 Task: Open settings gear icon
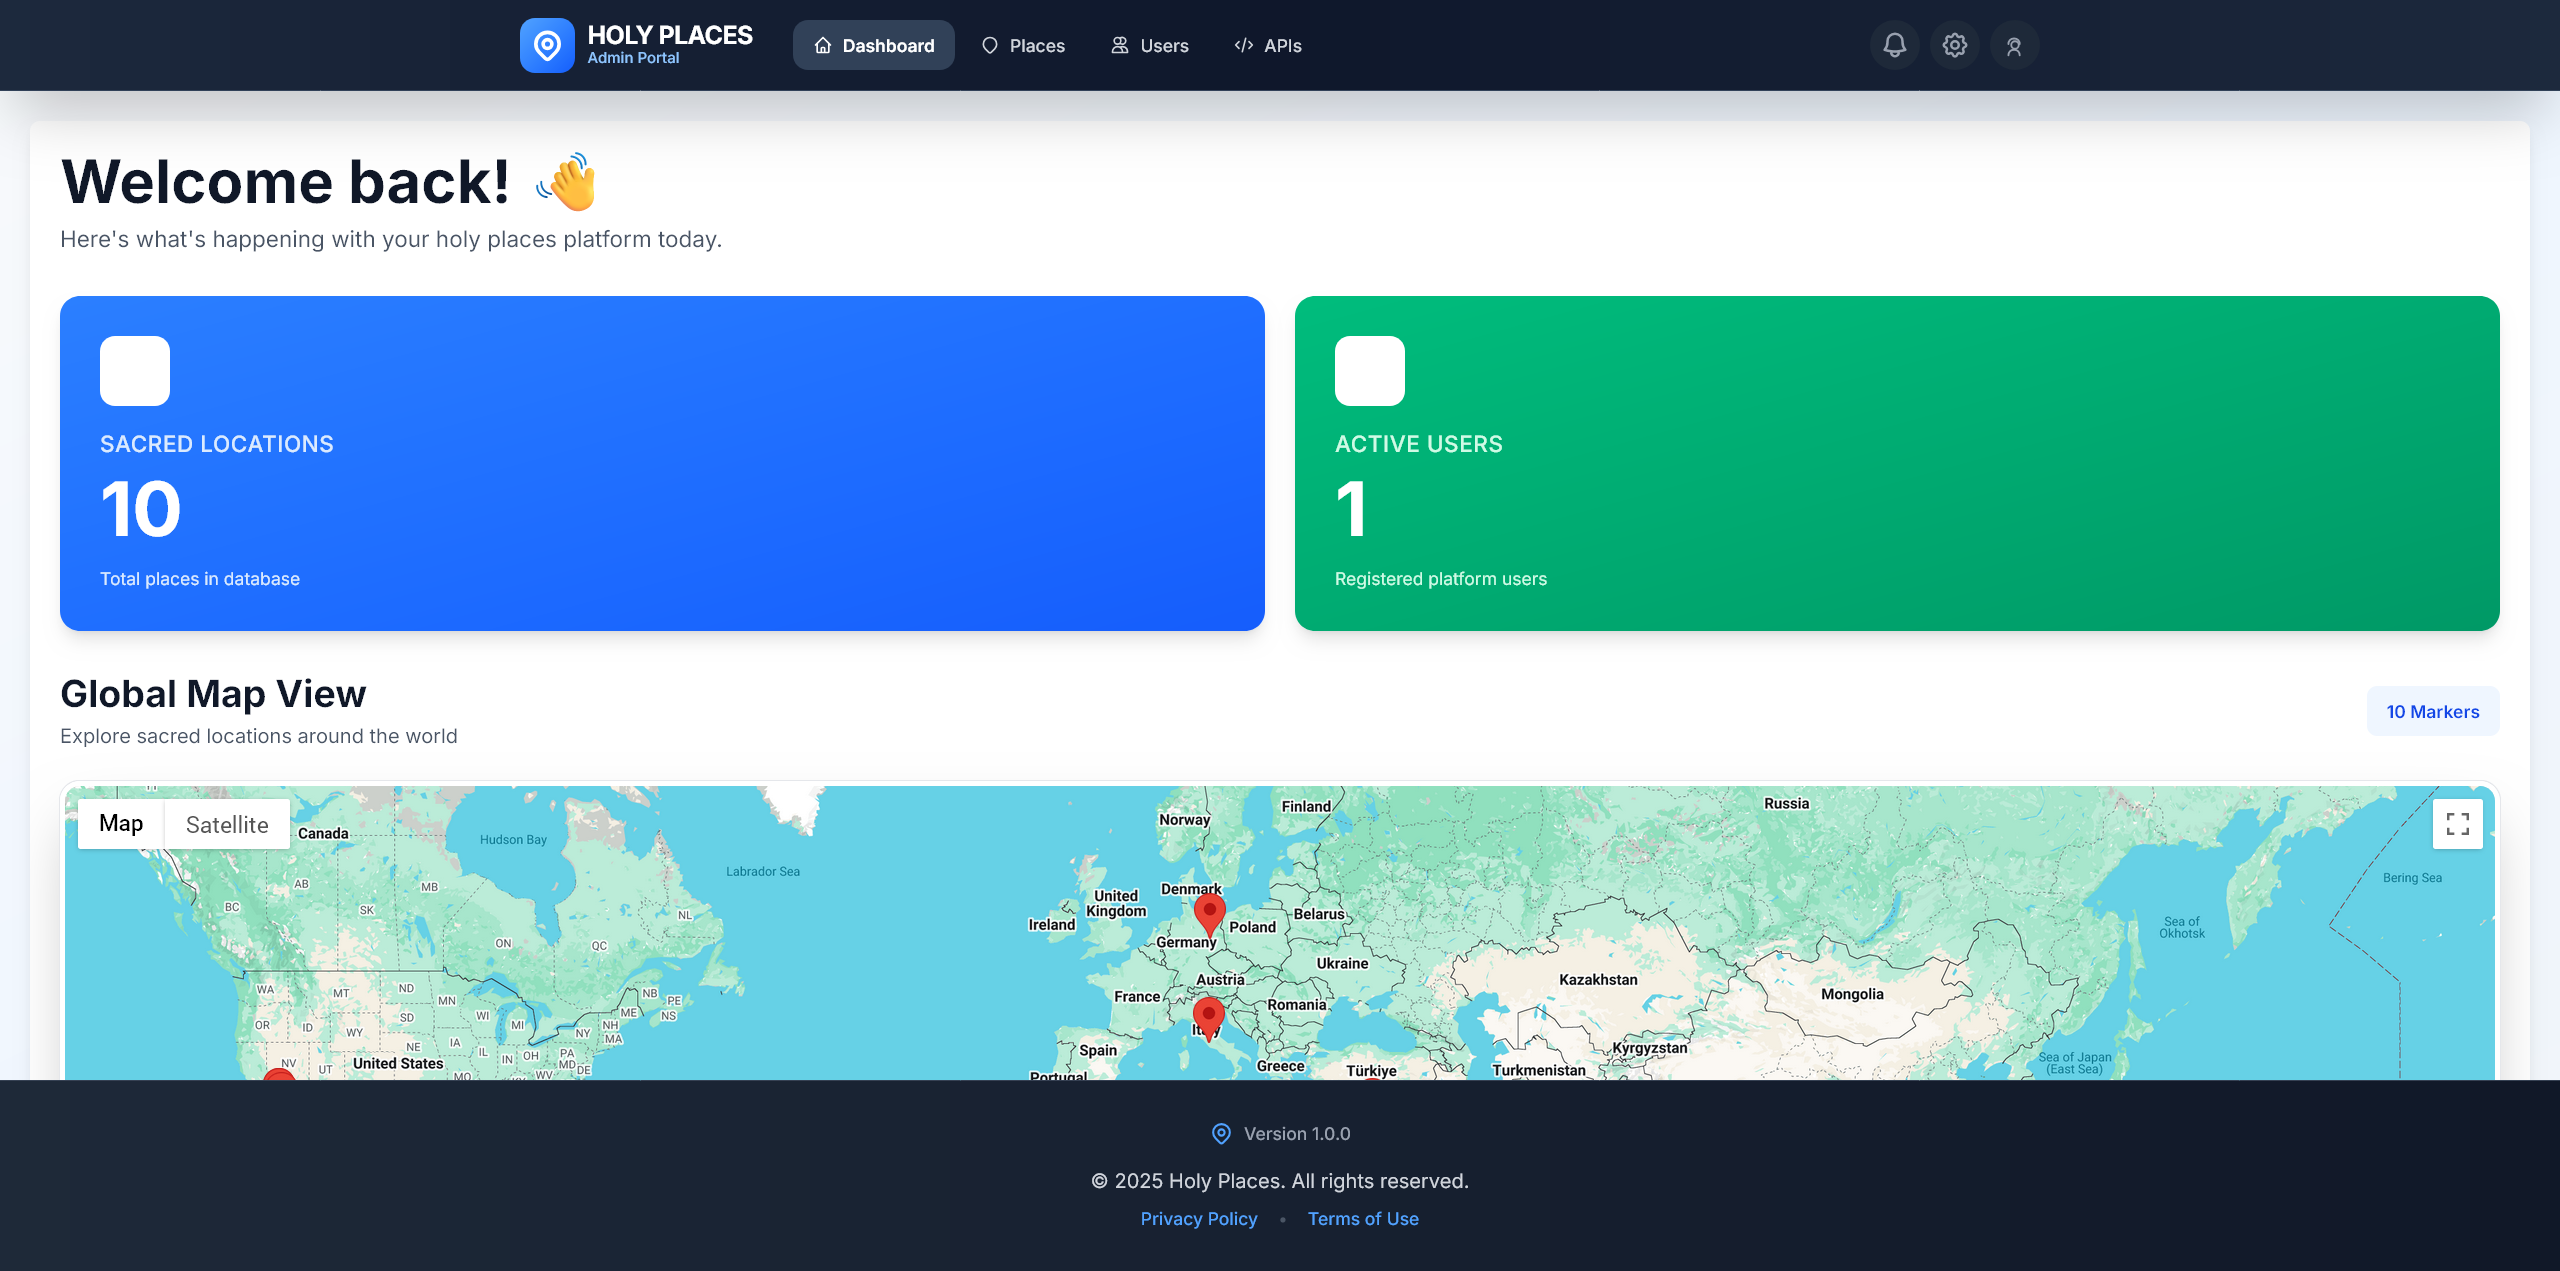[1954, 45]
